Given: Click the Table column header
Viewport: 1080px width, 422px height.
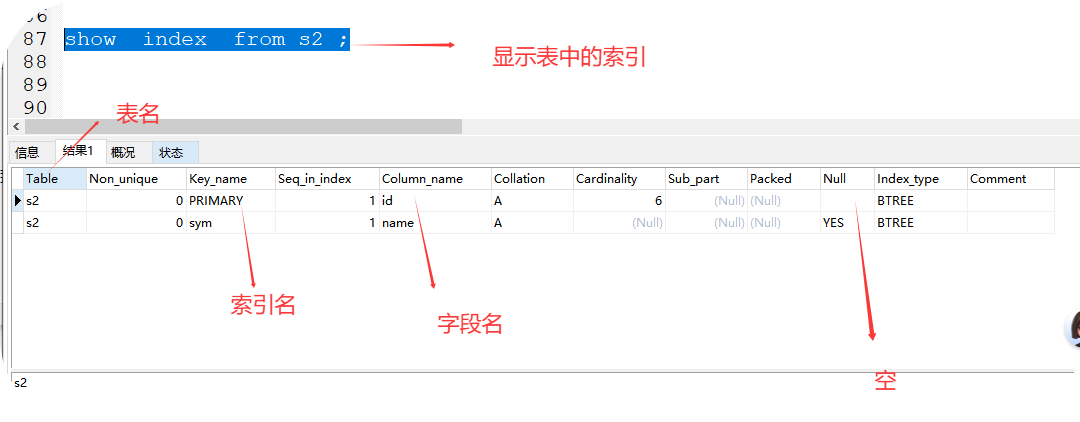Looking at the screenshot, I should [x=54, y=178].
